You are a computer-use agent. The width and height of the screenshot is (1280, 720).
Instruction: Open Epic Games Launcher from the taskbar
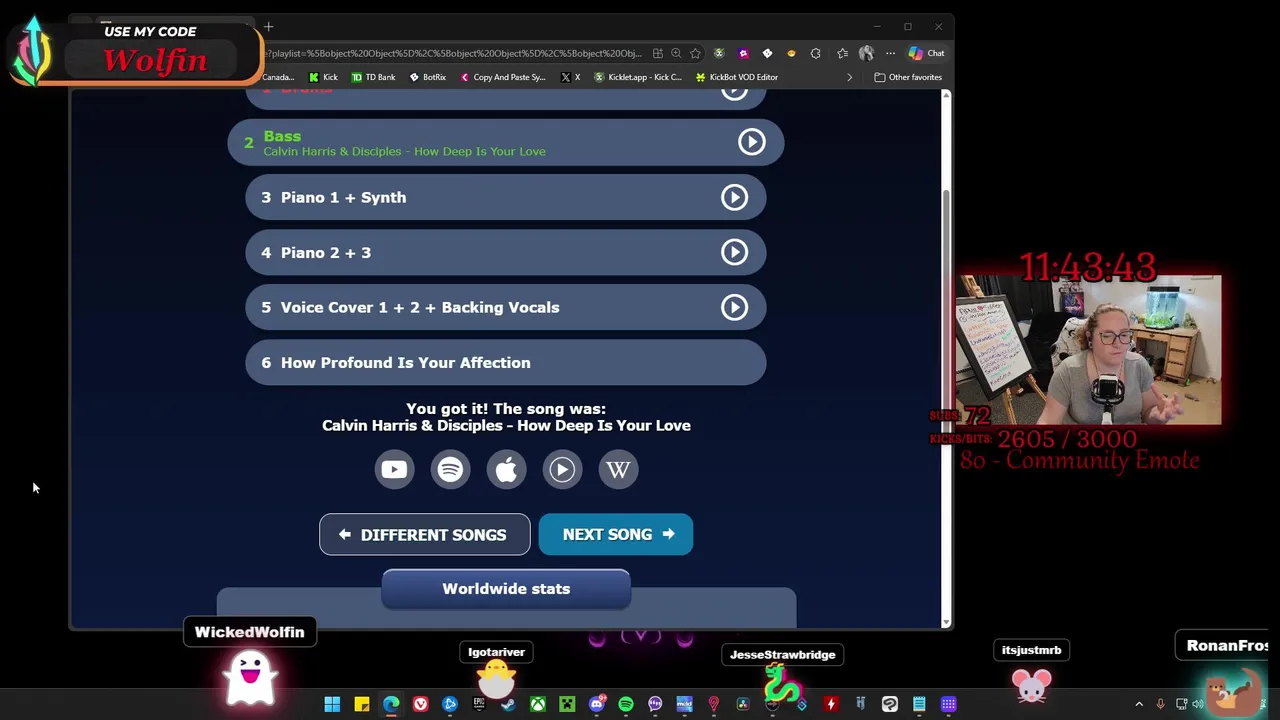click(479, 704)
